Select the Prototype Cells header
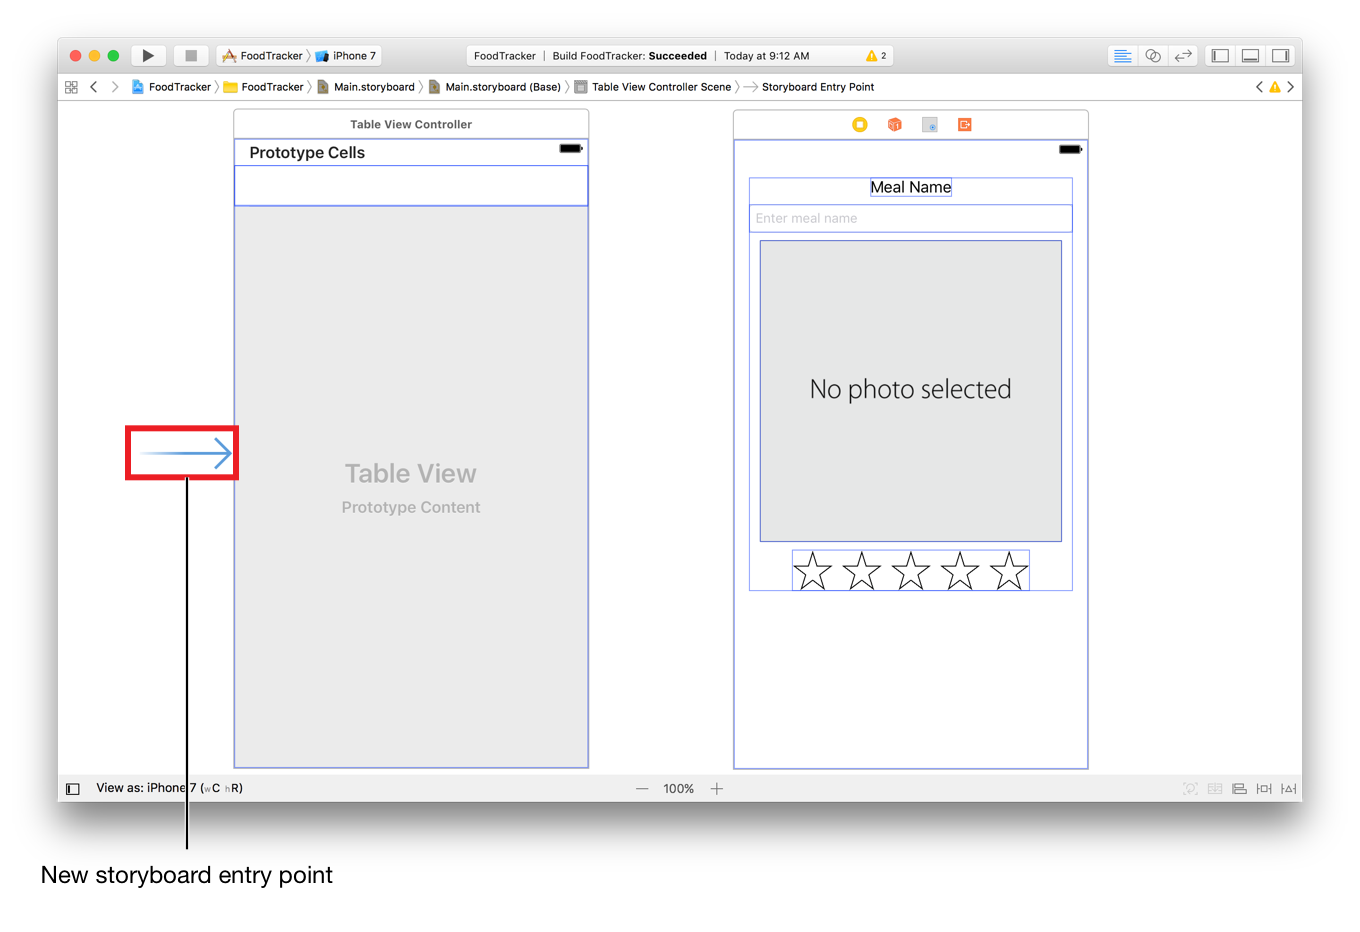 click(307, 152)
